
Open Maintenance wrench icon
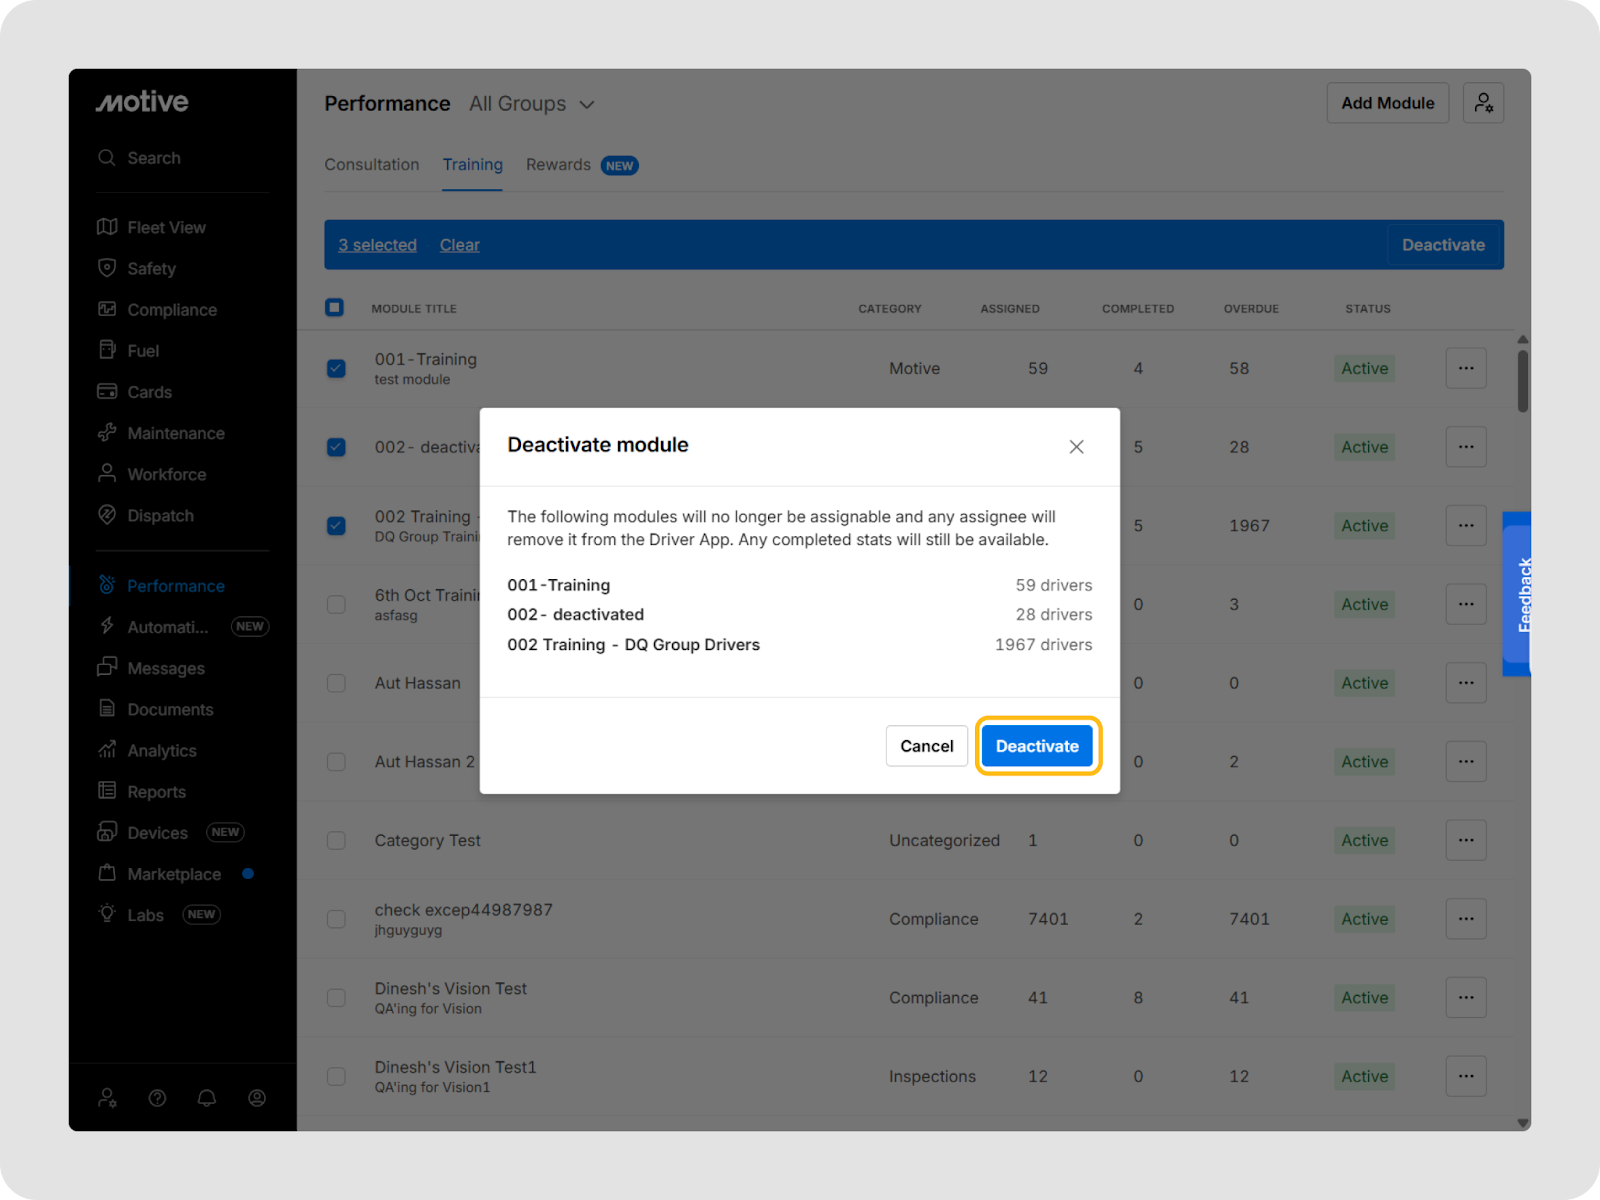[x=107, y=433]
